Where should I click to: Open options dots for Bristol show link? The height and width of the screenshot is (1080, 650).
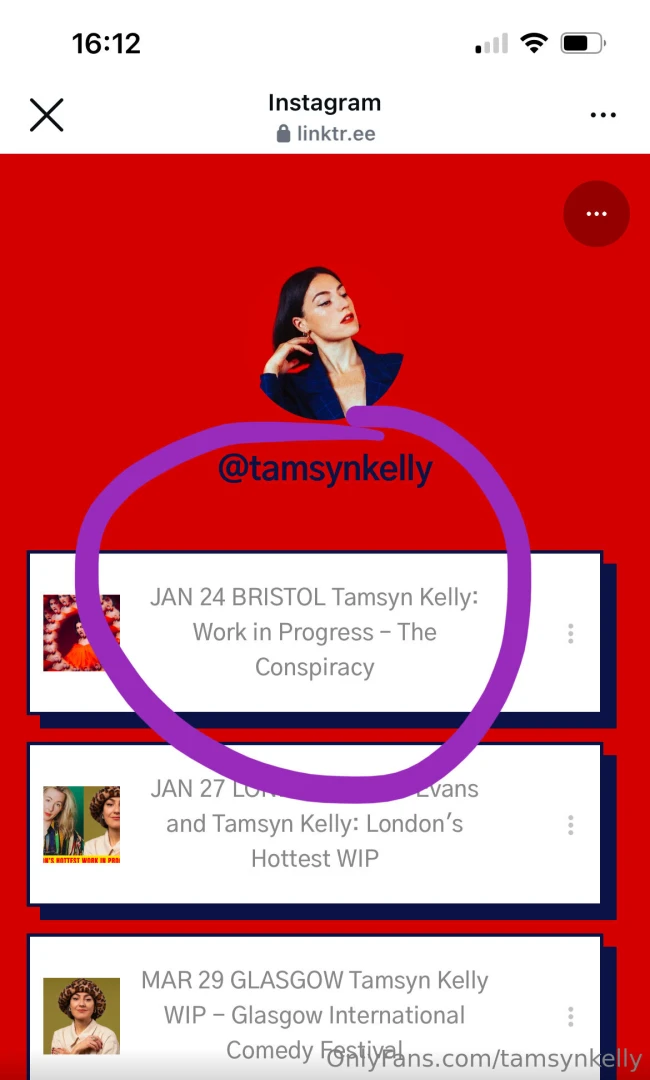[570, 634]
